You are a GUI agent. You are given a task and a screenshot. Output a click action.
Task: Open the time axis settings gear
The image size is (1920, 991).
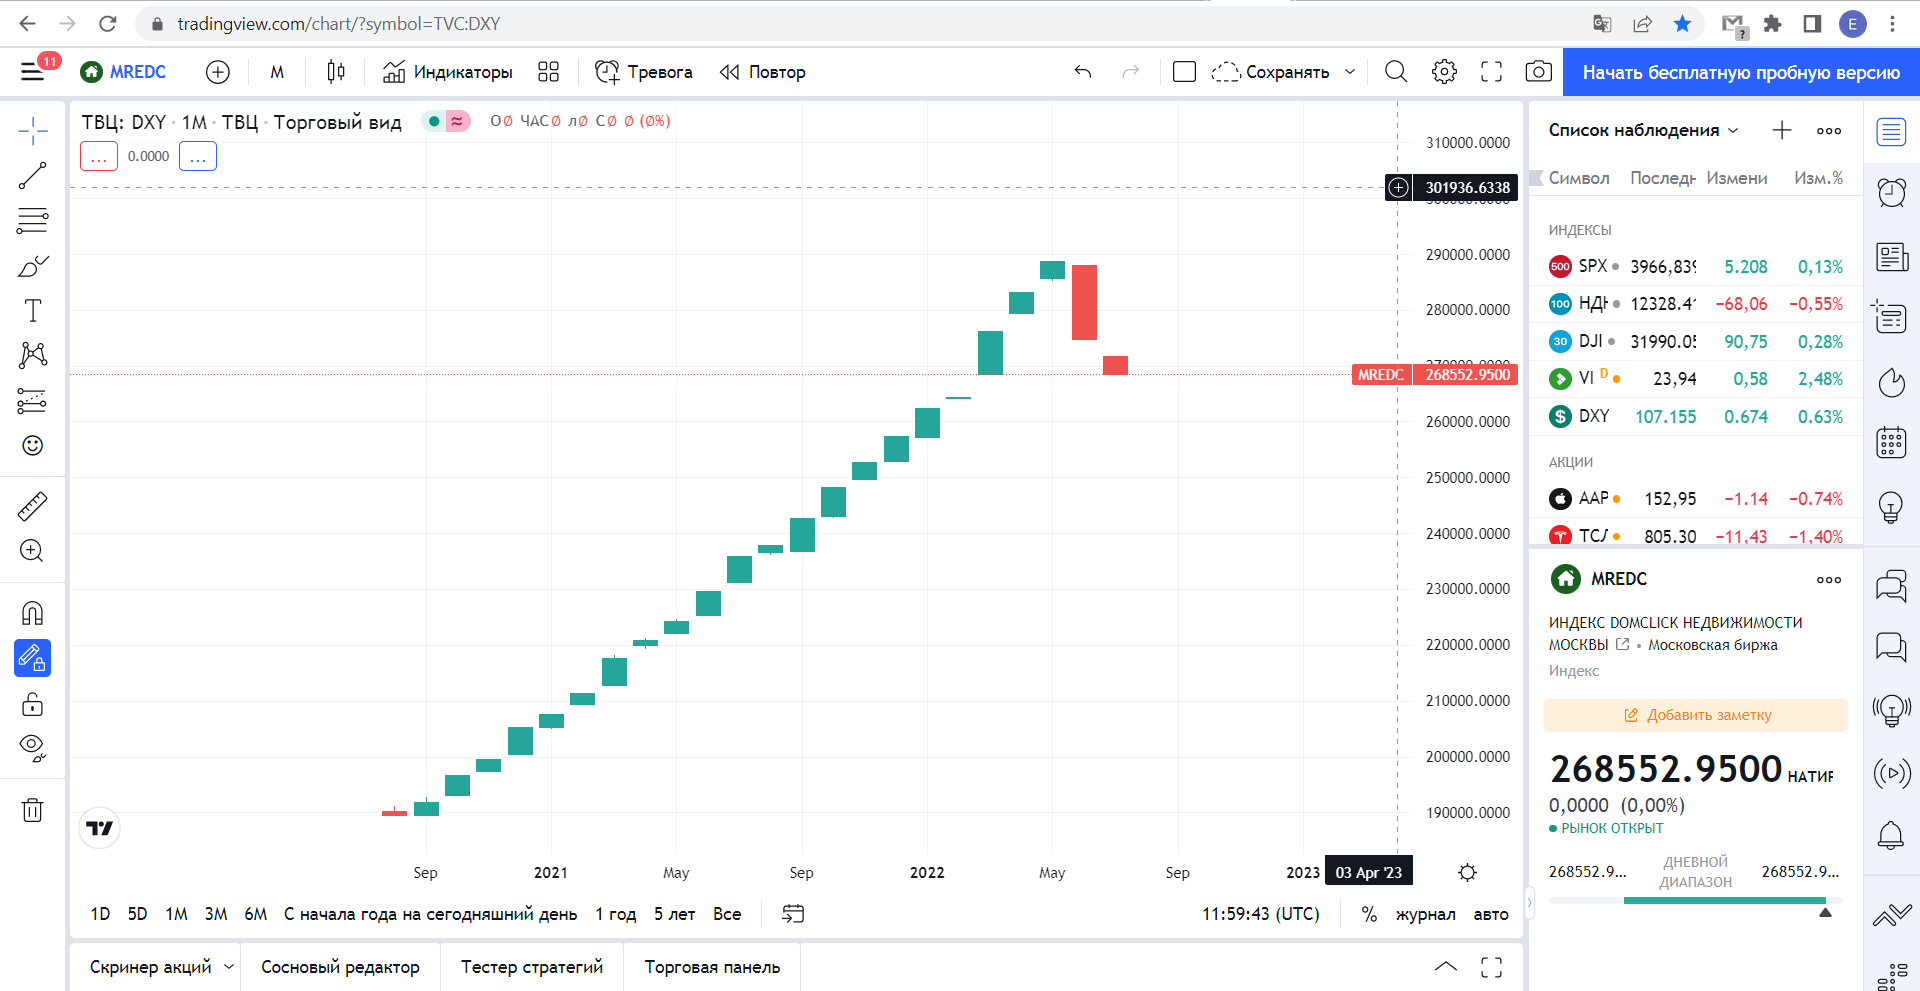pos(1467,872)
